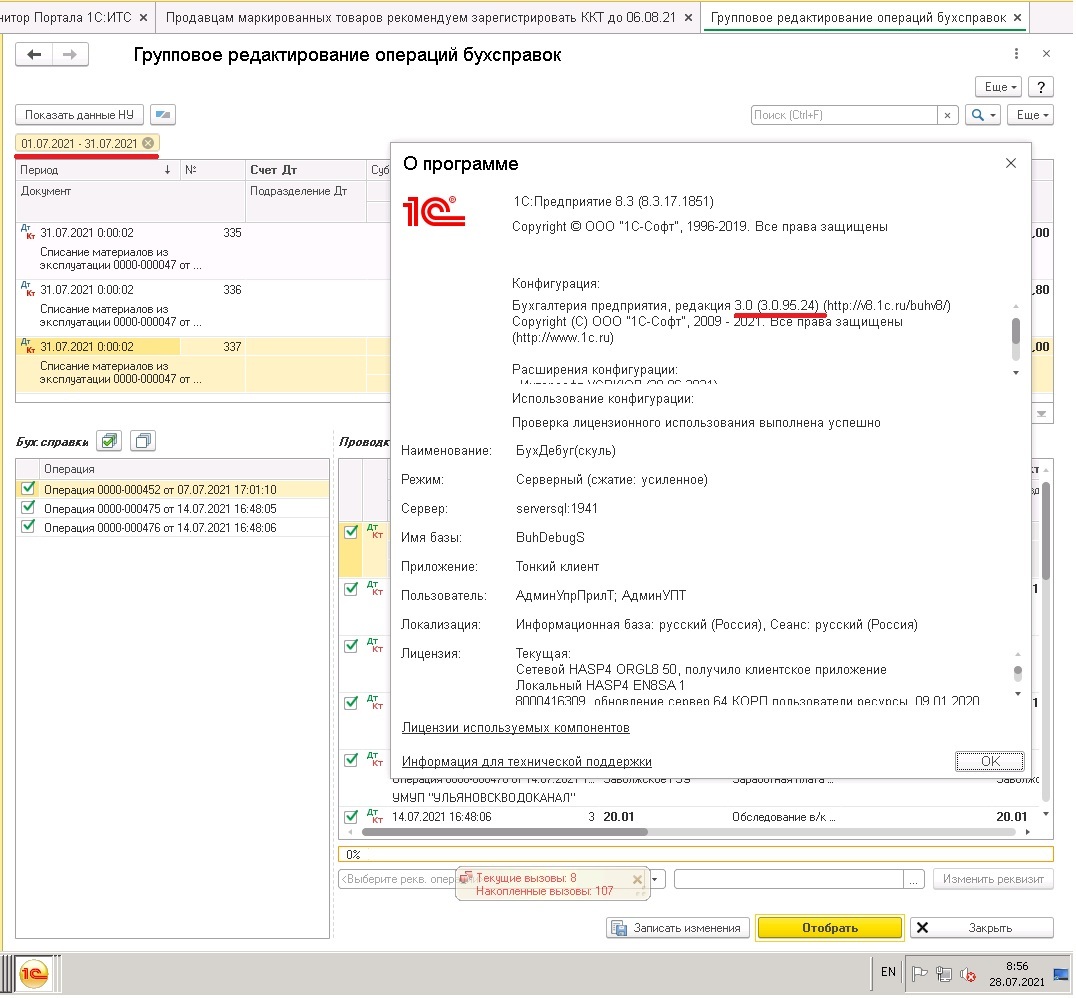The image size is (1076, 998).
Task: Click the 0% progress bar
Action: pos(695,855)
